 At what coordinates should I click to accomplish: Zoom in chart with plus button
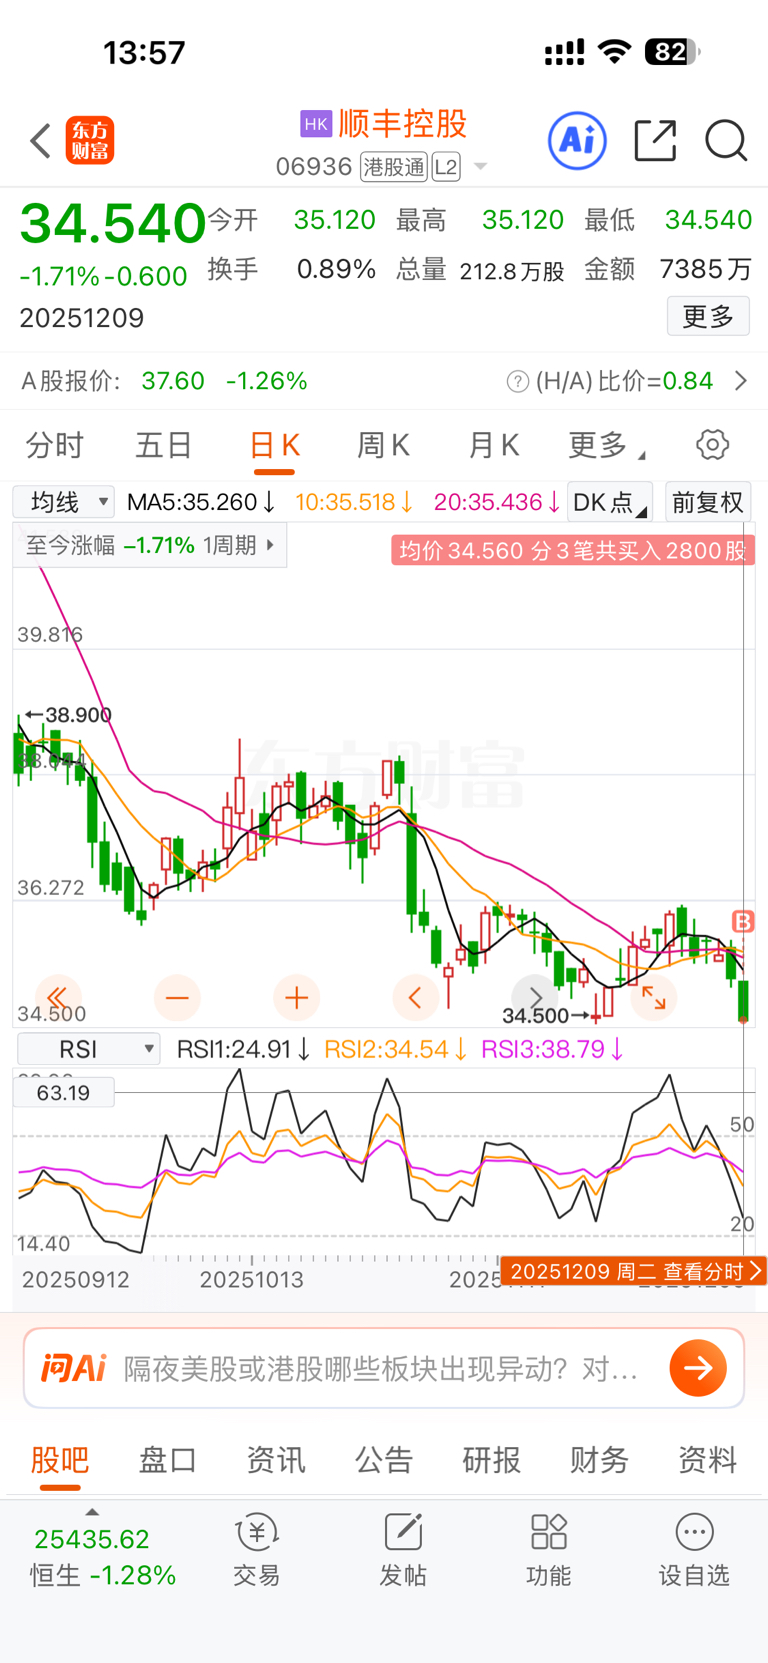click(x=296, y=997)
